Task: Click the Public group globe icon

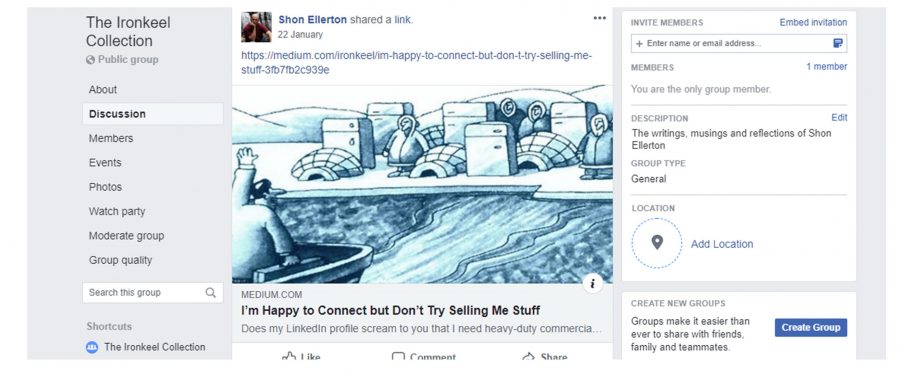Action: tap(90, 60)
